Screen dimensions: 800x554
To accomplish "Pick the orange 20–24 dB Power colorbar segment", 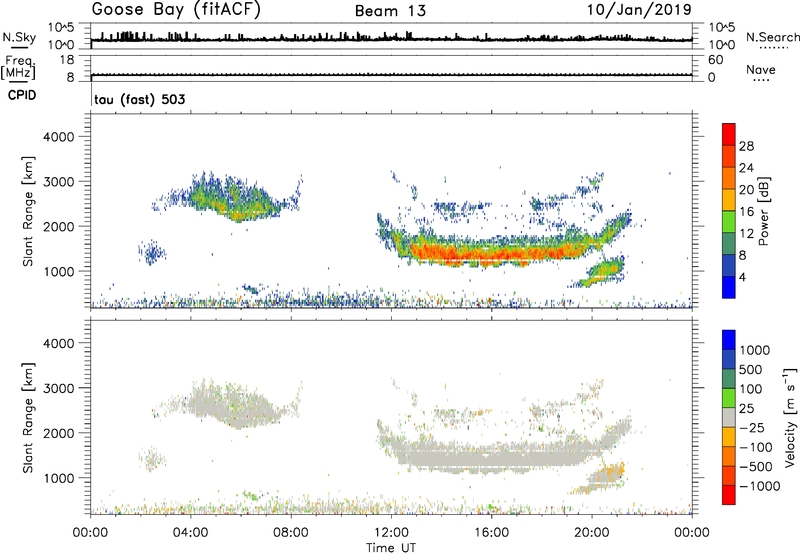I will coord(729,179).
